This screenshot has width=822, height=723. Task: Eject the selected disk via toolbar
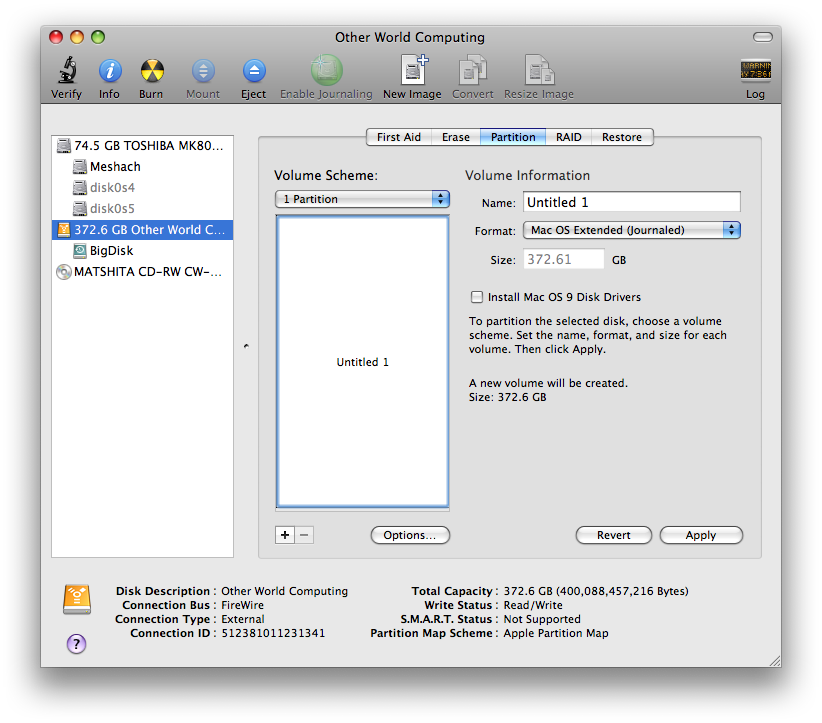tap(254, 71)
